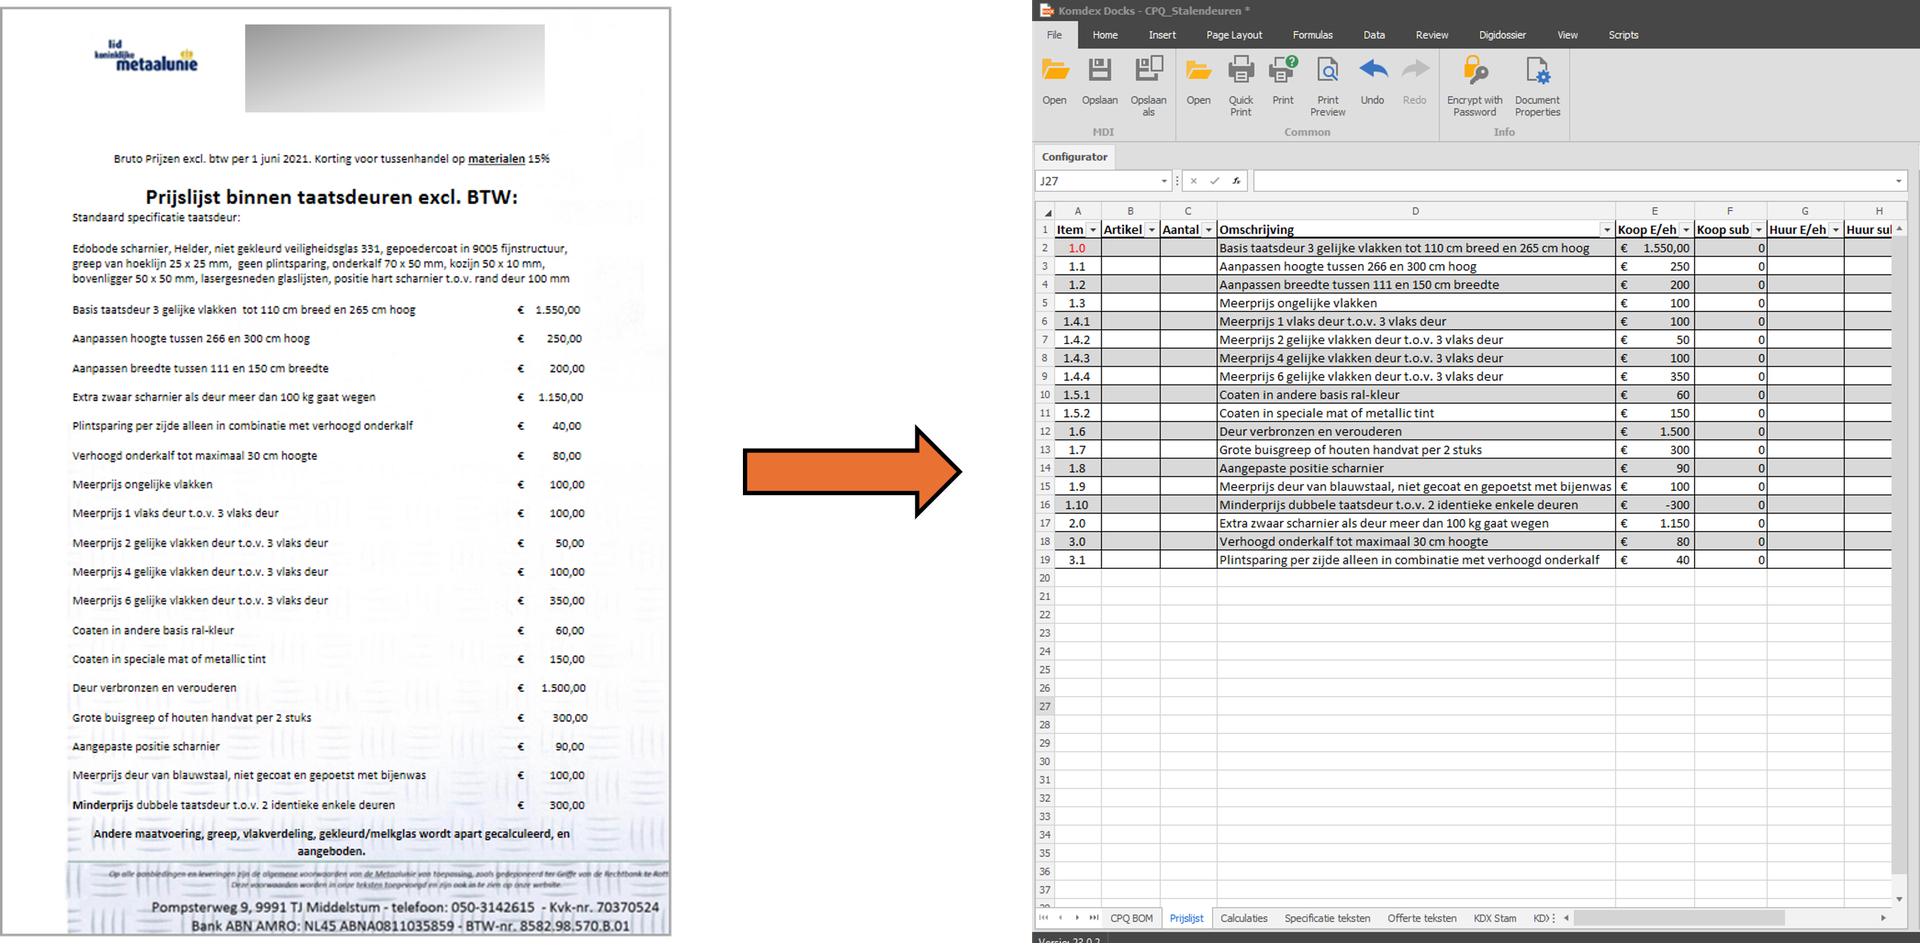This screenshot has height=943, width=1920.
Task: Click Open folder icon in MDI group
Action: [1054, 71]
